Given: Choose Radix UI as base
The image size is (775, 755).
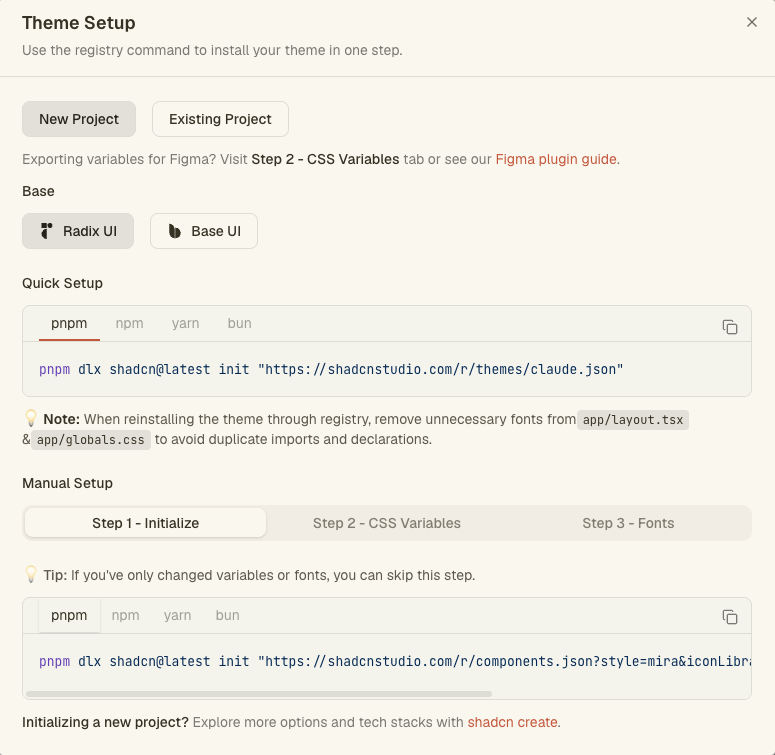Looking at the screenshot, I should [x=78, y=231].
